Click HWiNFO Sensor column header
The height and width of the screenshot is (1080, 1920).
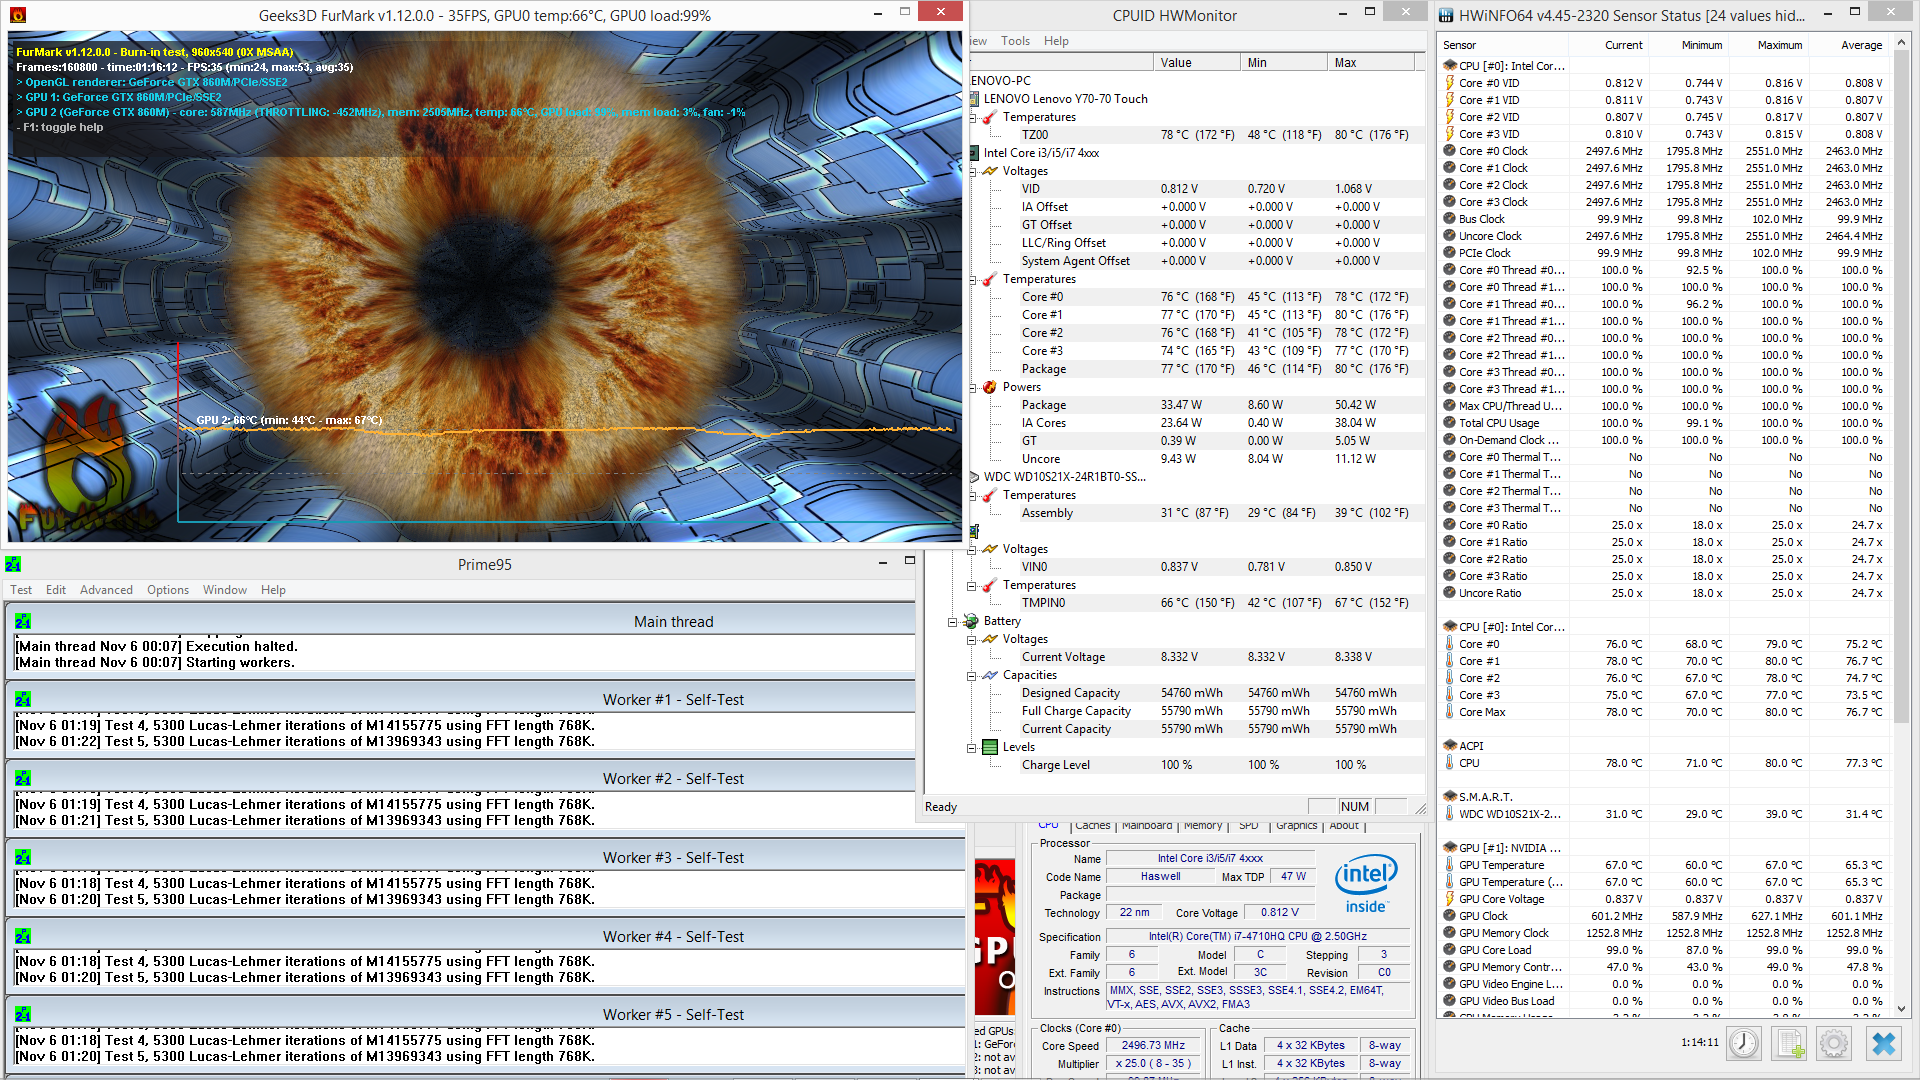(x=1503, y=45)
